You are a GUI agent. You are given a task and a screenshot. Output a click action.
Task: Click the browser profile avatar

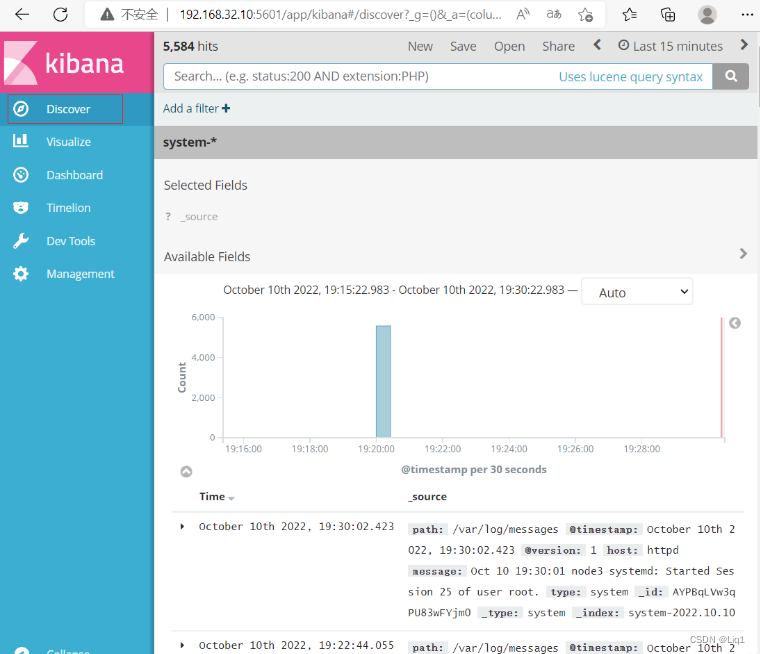[707, 15]
